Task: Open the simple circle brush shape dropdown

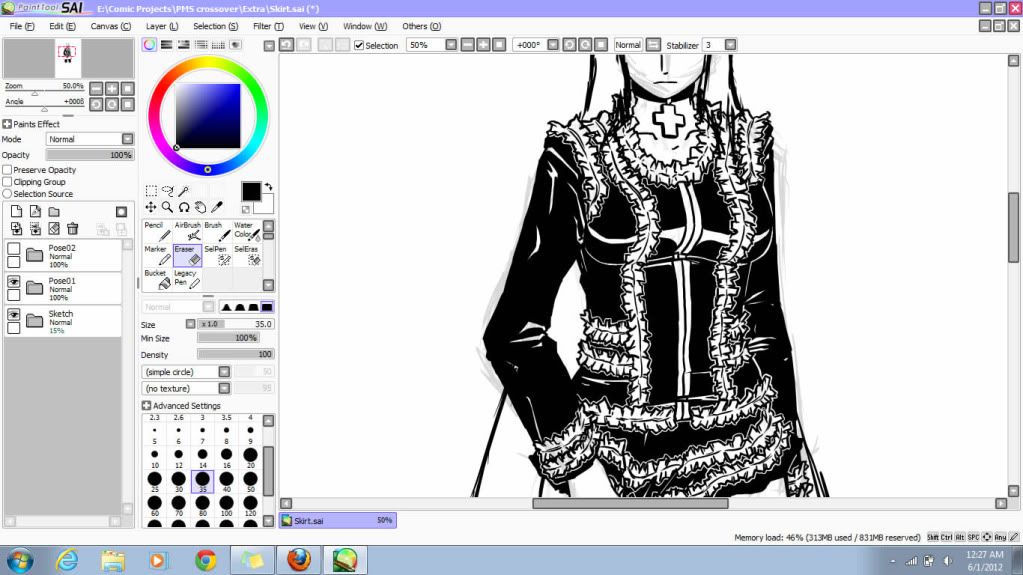Action: coord(224,371)
